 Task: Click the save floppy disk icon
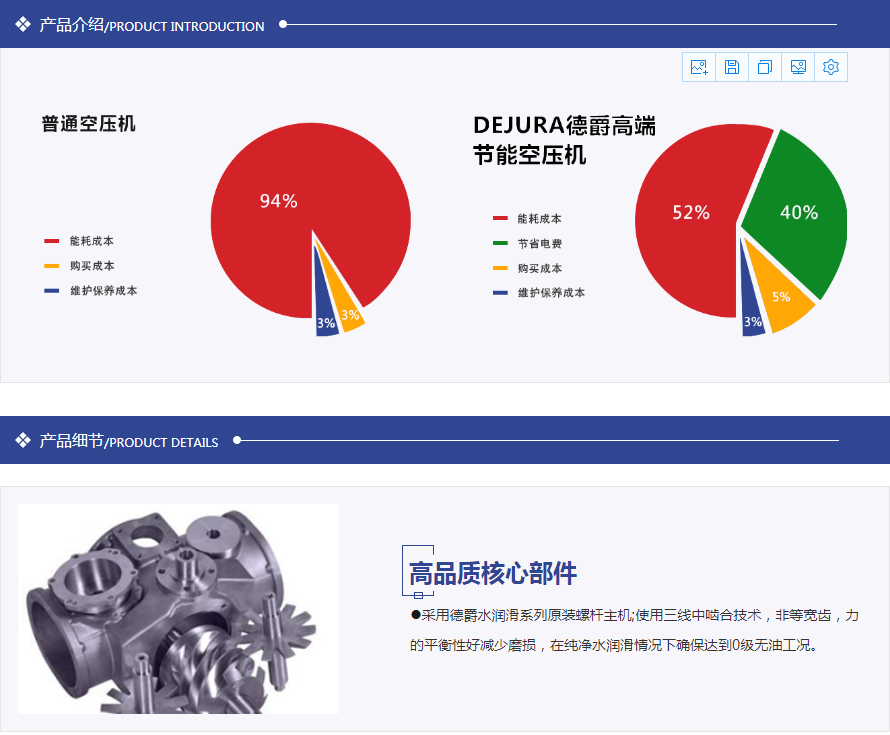coord(732,67)
